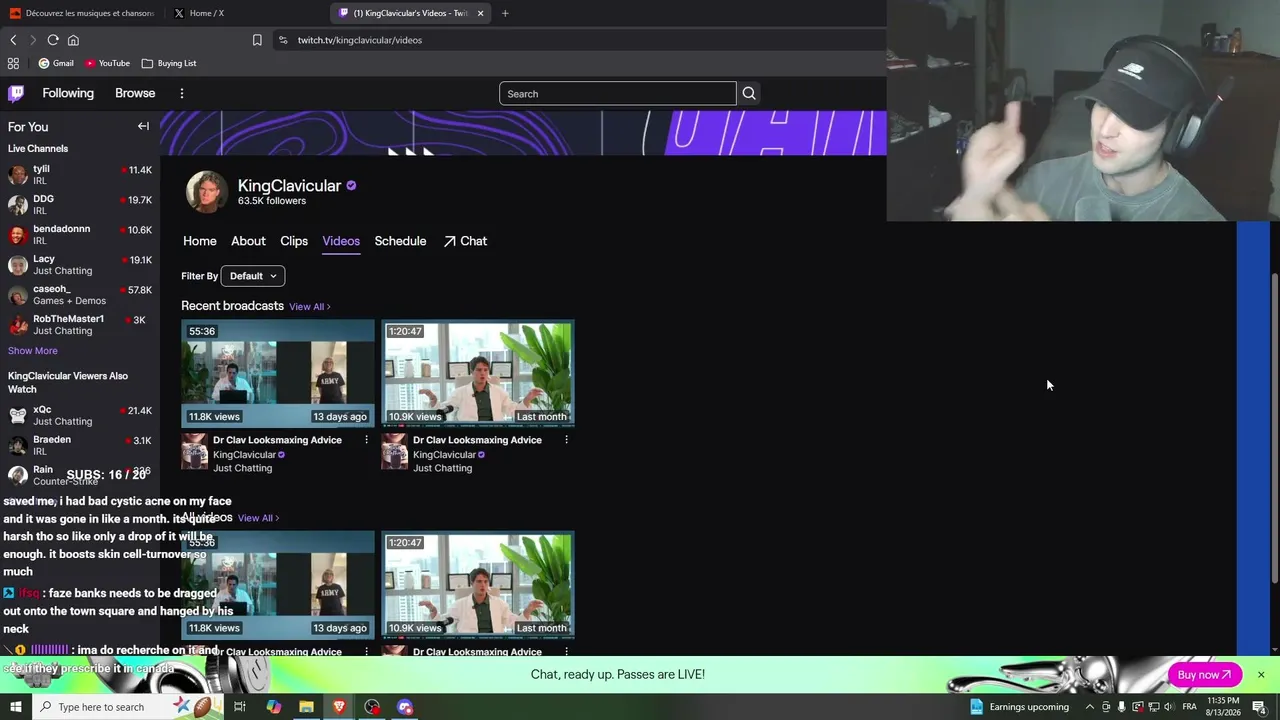Open File Explorer from the taskbar
This screenshot has width=1280, height=720.
point(306,707)
